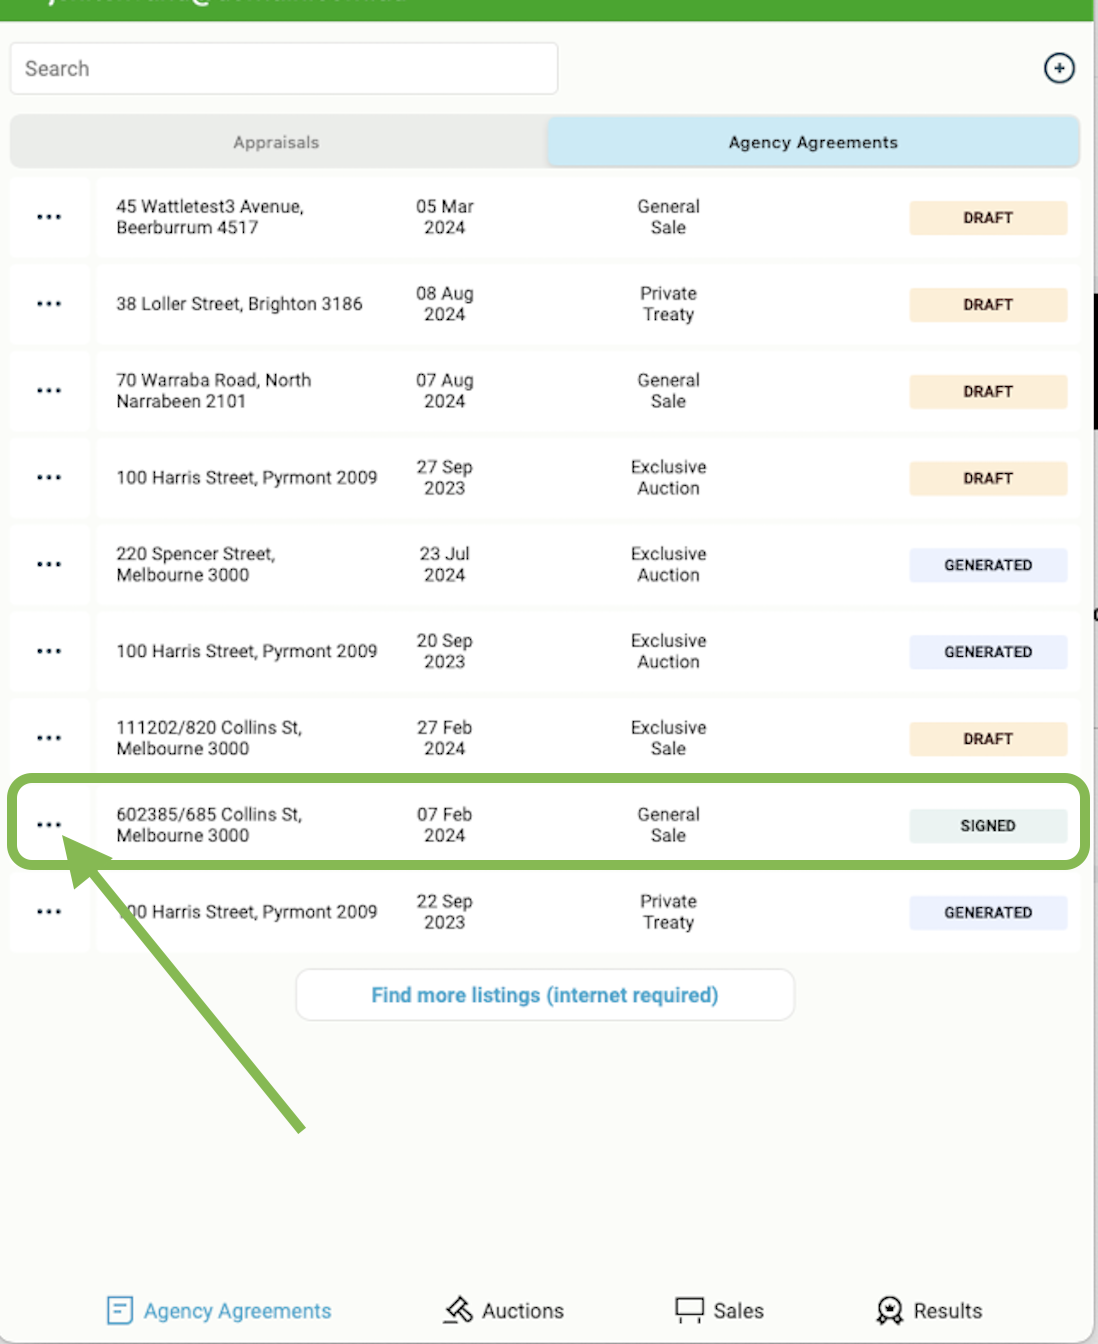Open options for 111202/820 Collins St row

point(49,738)
